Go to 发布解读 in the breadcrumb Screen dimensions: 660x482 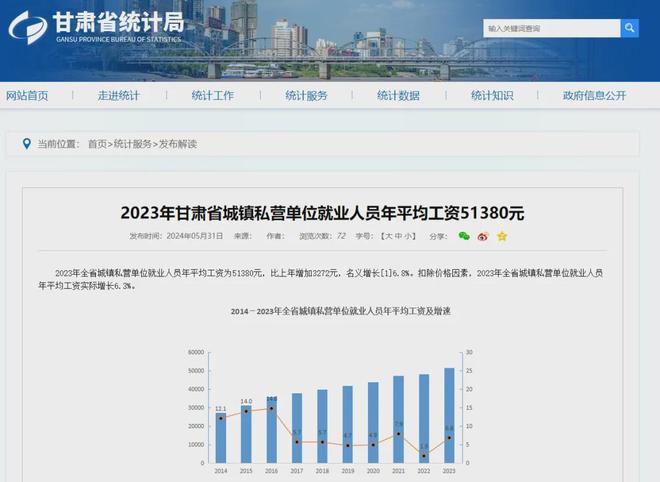[178, 144]
